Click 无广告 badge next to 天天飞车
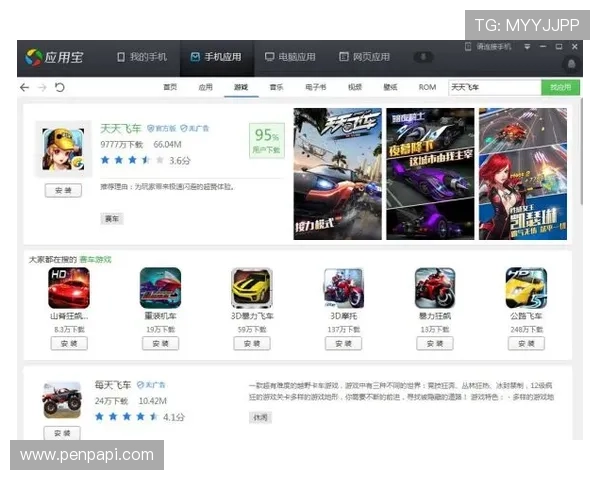Viewport: 600px width, 480px height. click(x=195, y=129)
